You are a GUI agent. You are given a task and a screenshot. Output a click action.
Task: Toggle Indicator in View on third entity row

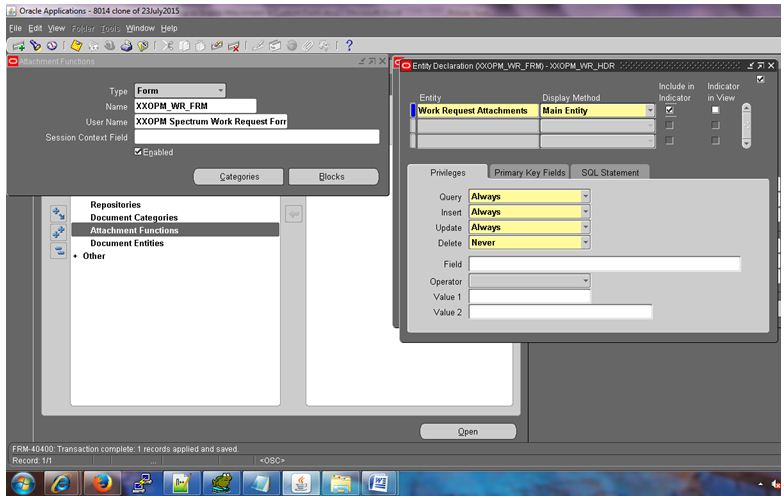pos(716,140)
